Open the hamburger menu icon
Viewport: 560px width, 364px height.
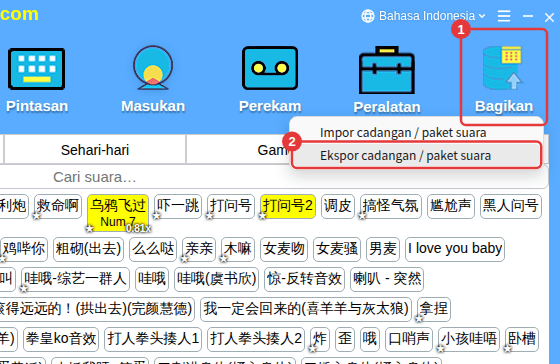(x=504, y=16)
